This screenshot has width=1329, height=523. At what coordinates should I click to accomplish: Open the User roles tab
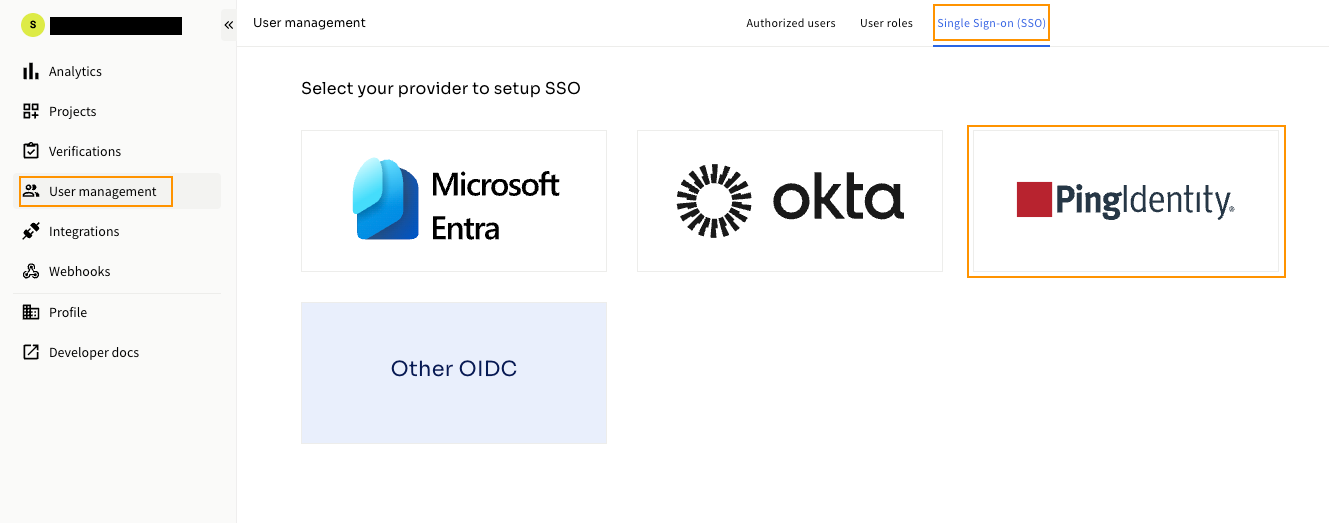coord(886,23)
